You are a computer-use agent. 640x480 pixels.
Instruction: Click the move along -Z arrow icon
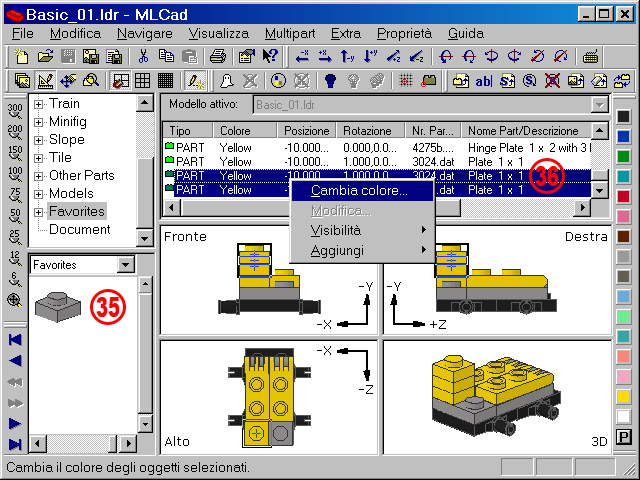pyautogui.click(x=416, y=56)
